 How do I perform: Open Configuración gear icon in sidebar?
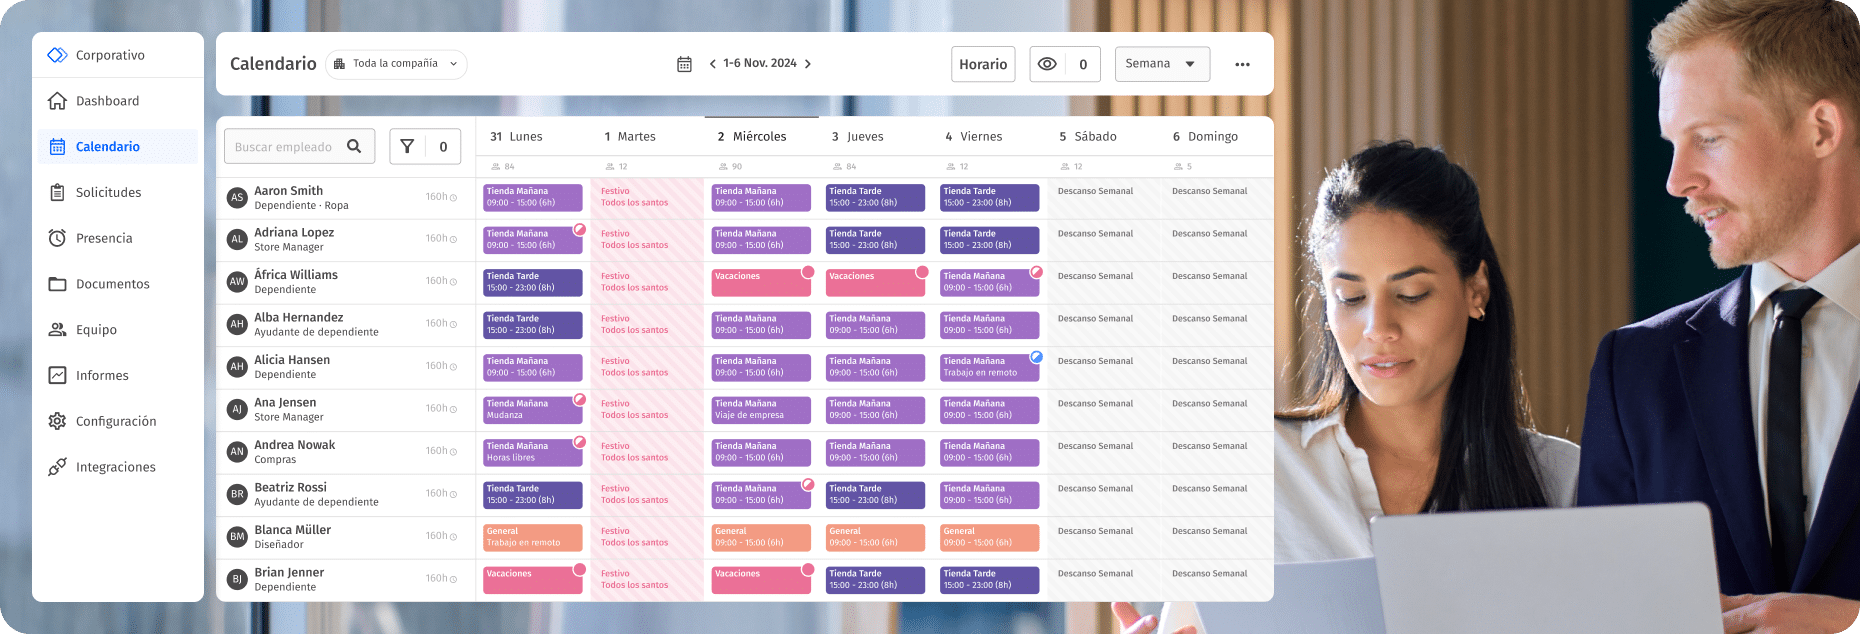coord(58,421)
